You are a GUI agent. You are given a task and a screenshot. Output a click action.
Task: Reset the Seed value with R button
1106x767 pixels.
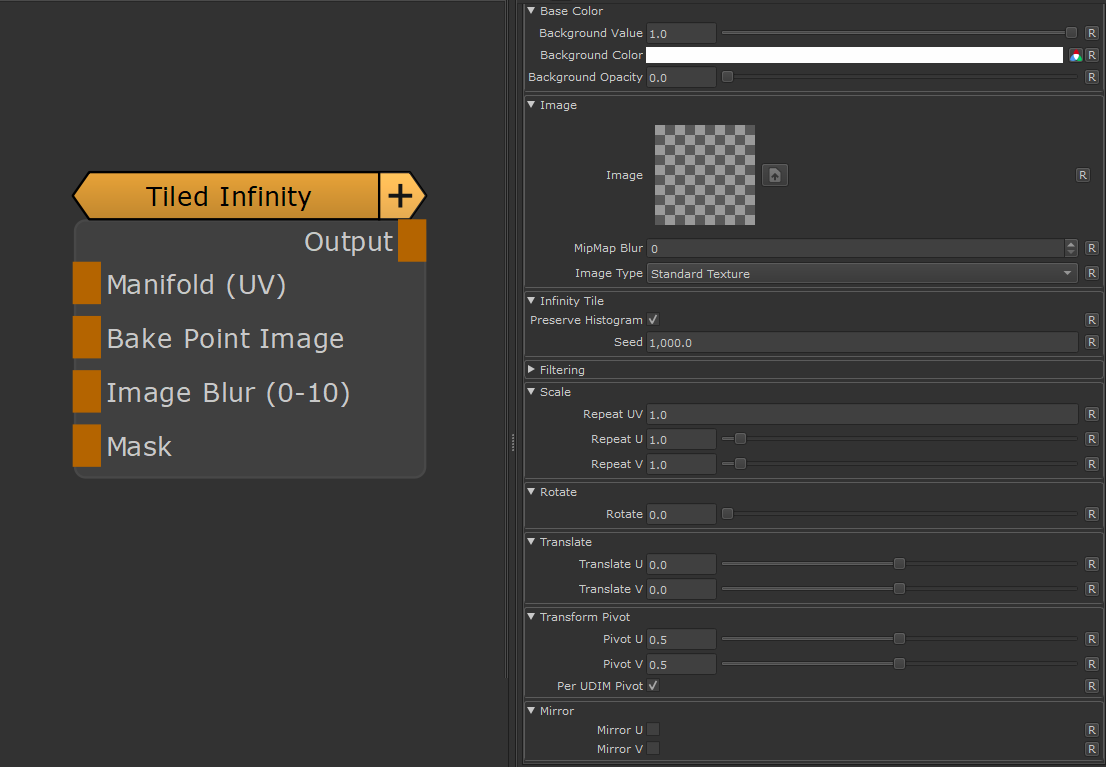coord(1091,342)
